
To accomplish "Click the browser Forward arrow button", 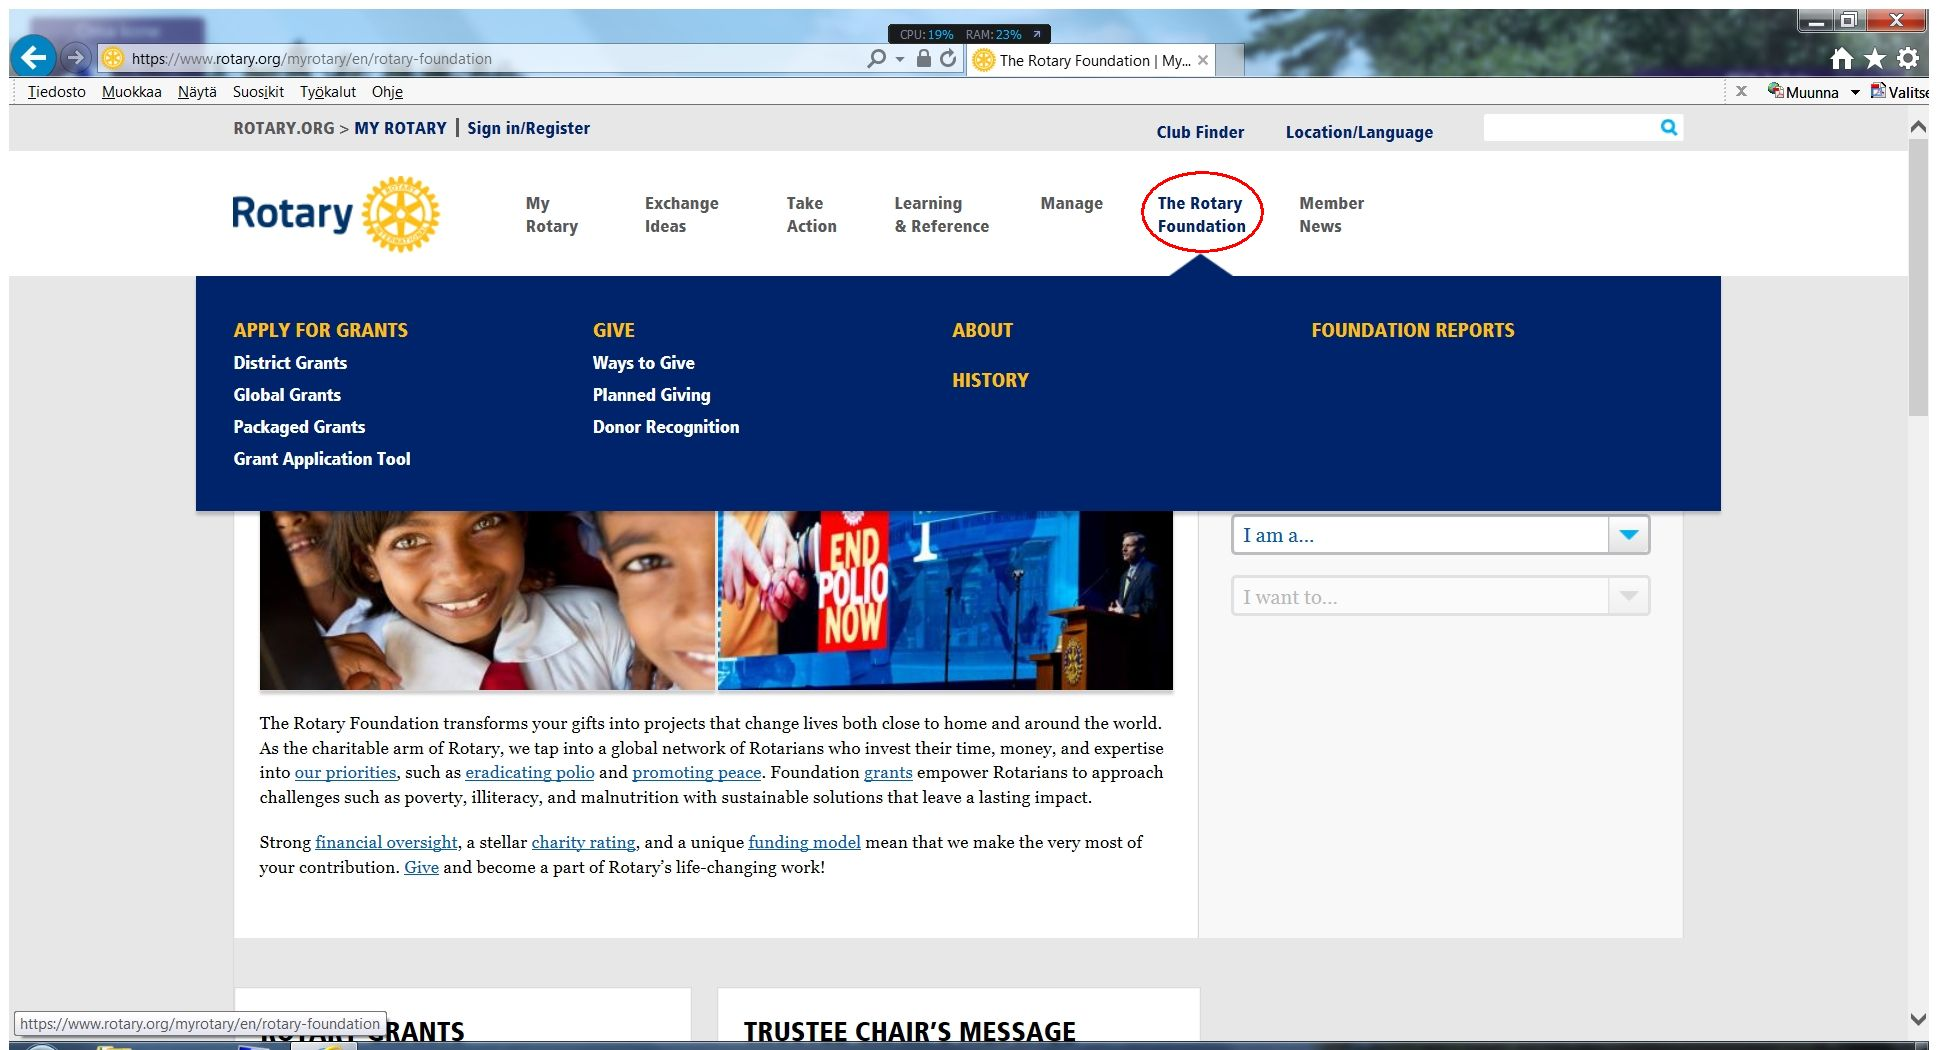I will (x=76, y=58).
